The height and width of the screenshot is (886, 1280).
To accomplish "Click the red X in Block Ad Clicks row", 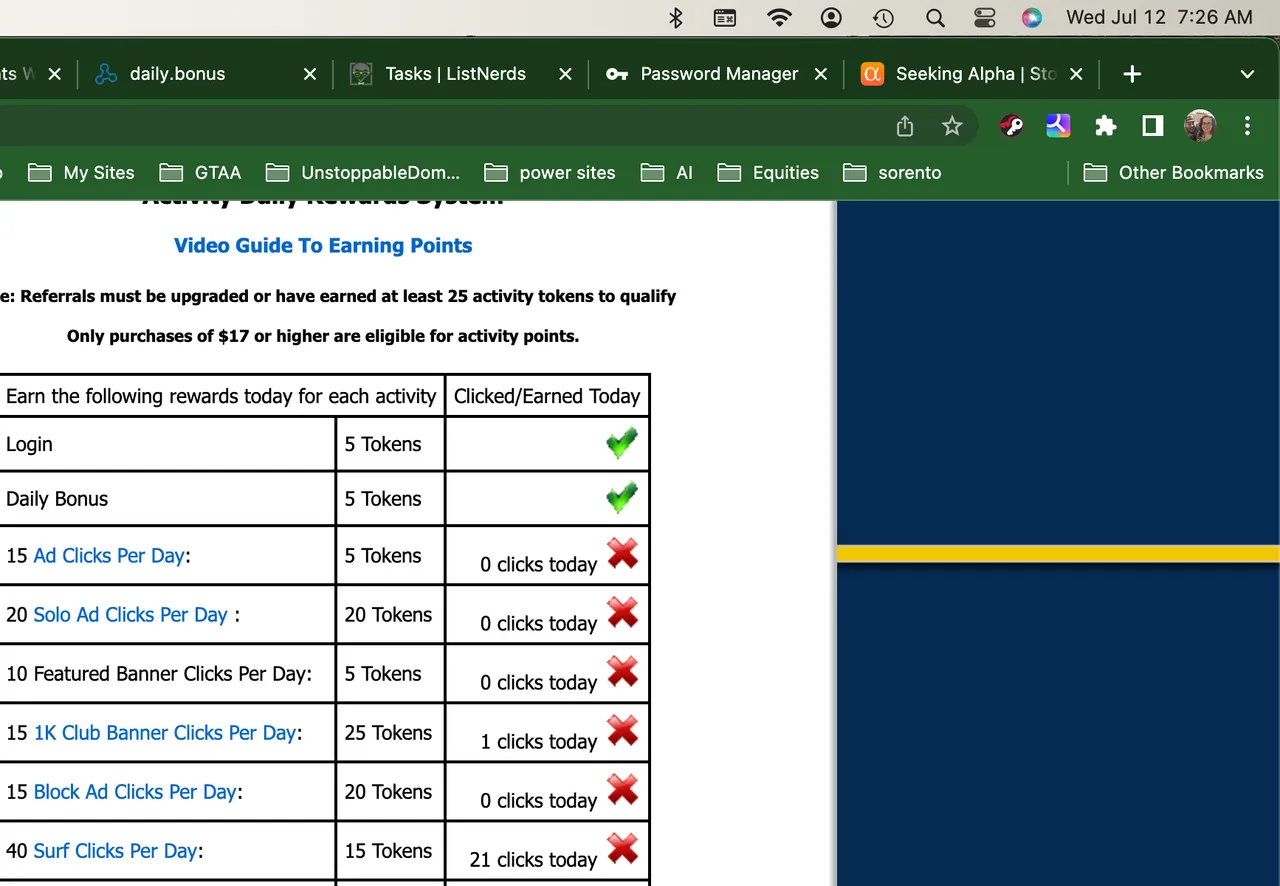I will pyautogui.click(x=623, y=790).
